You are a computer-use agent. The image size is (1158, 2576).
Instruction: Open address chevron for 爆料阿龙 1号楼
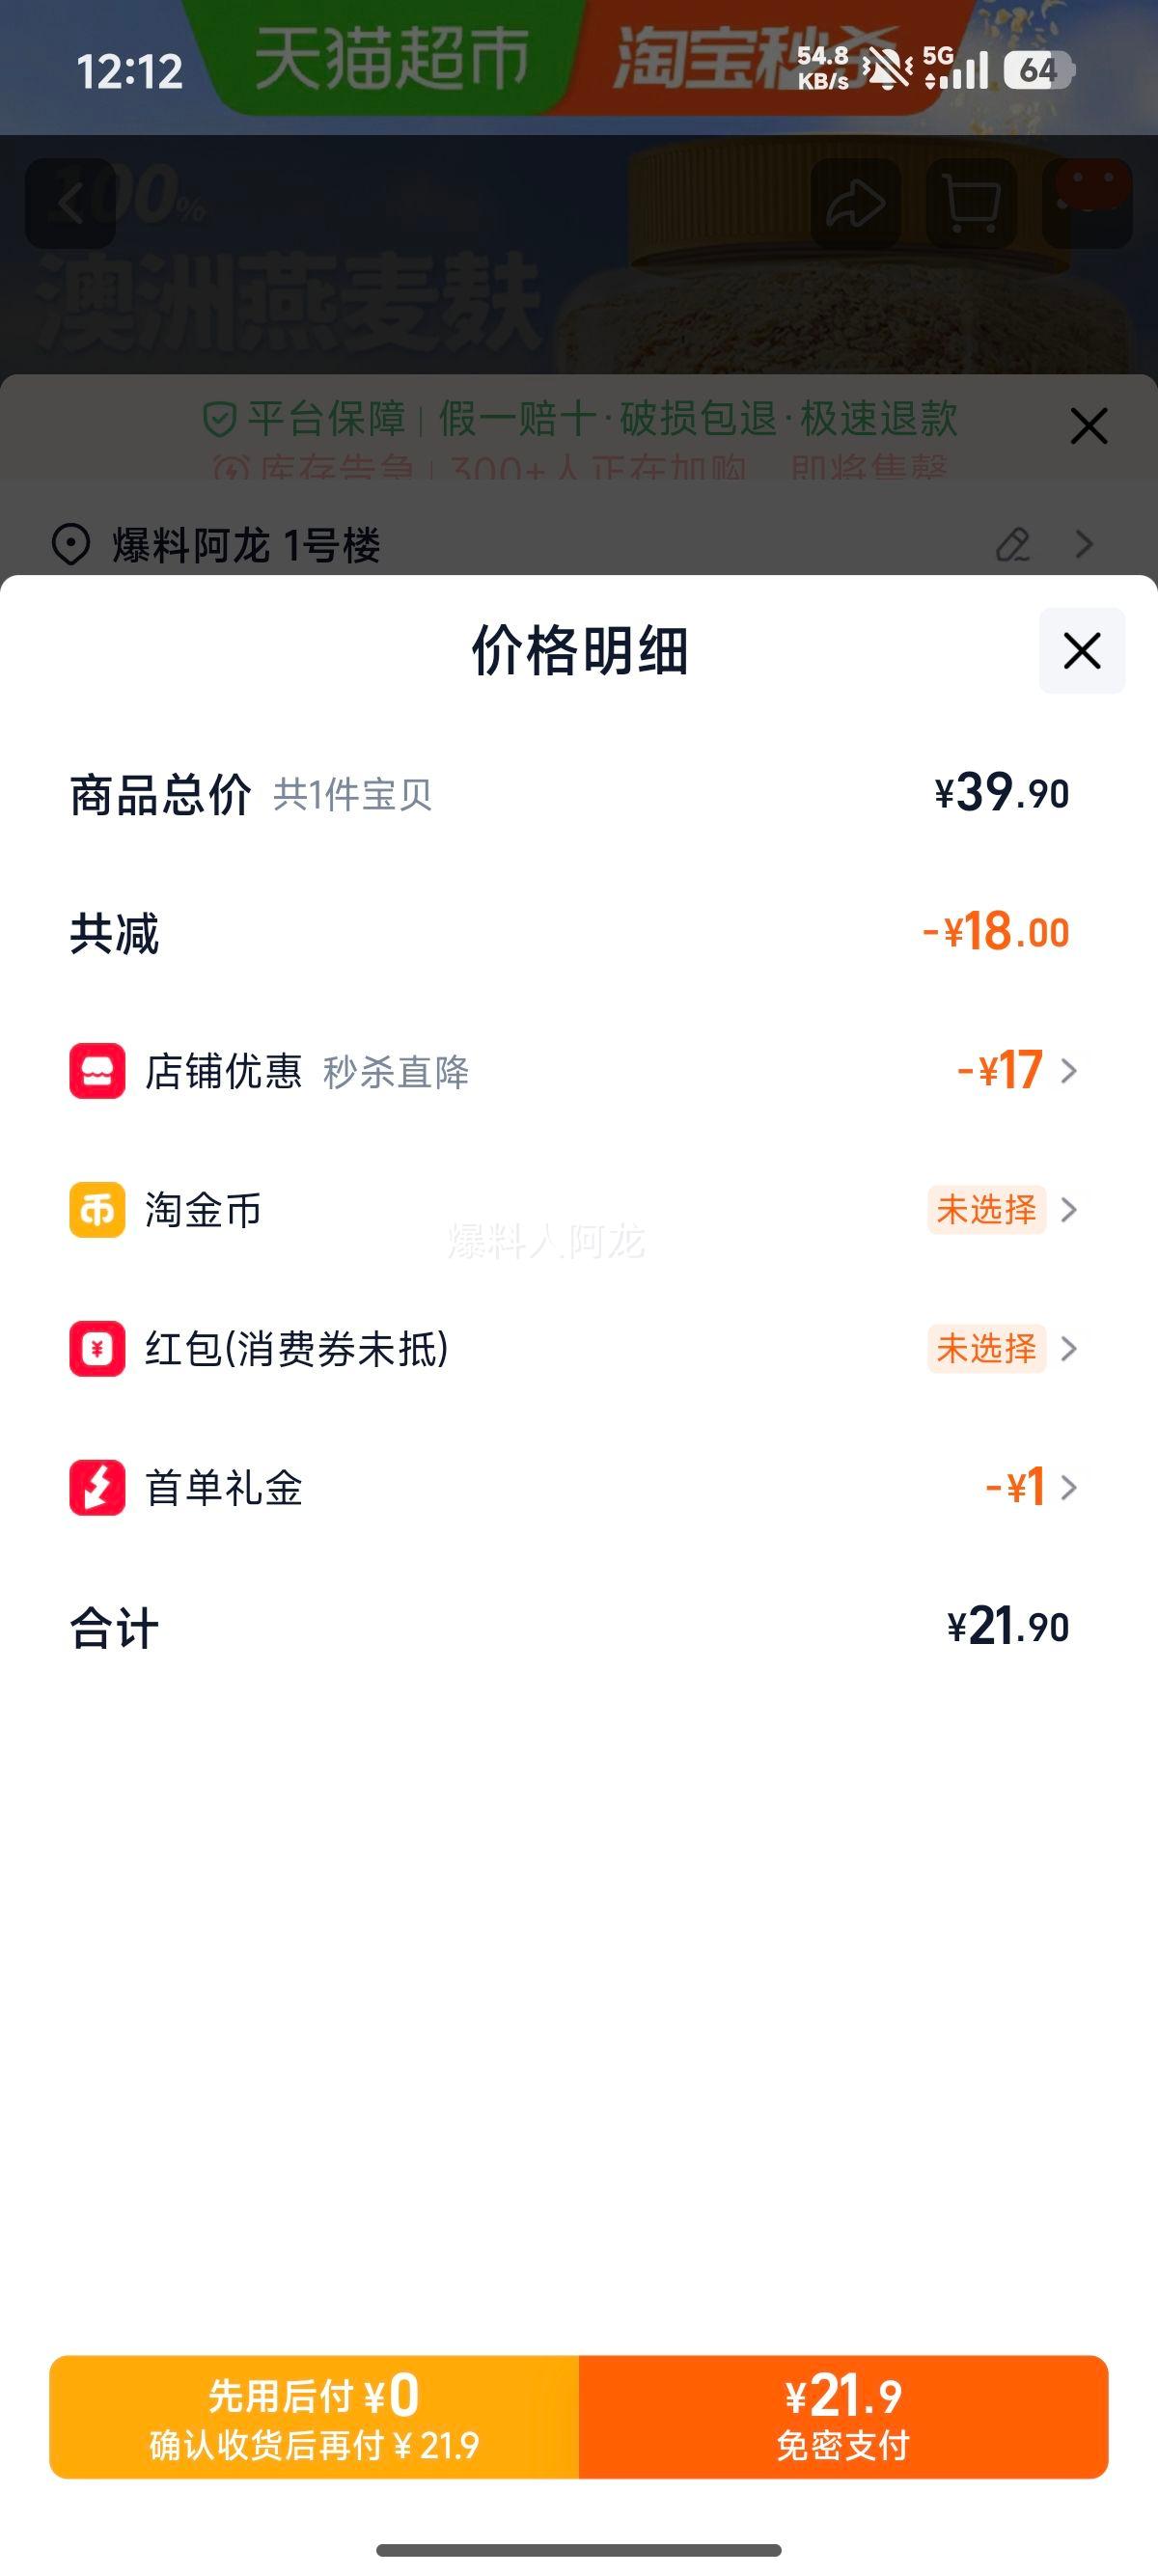(x=1084, y=545)
